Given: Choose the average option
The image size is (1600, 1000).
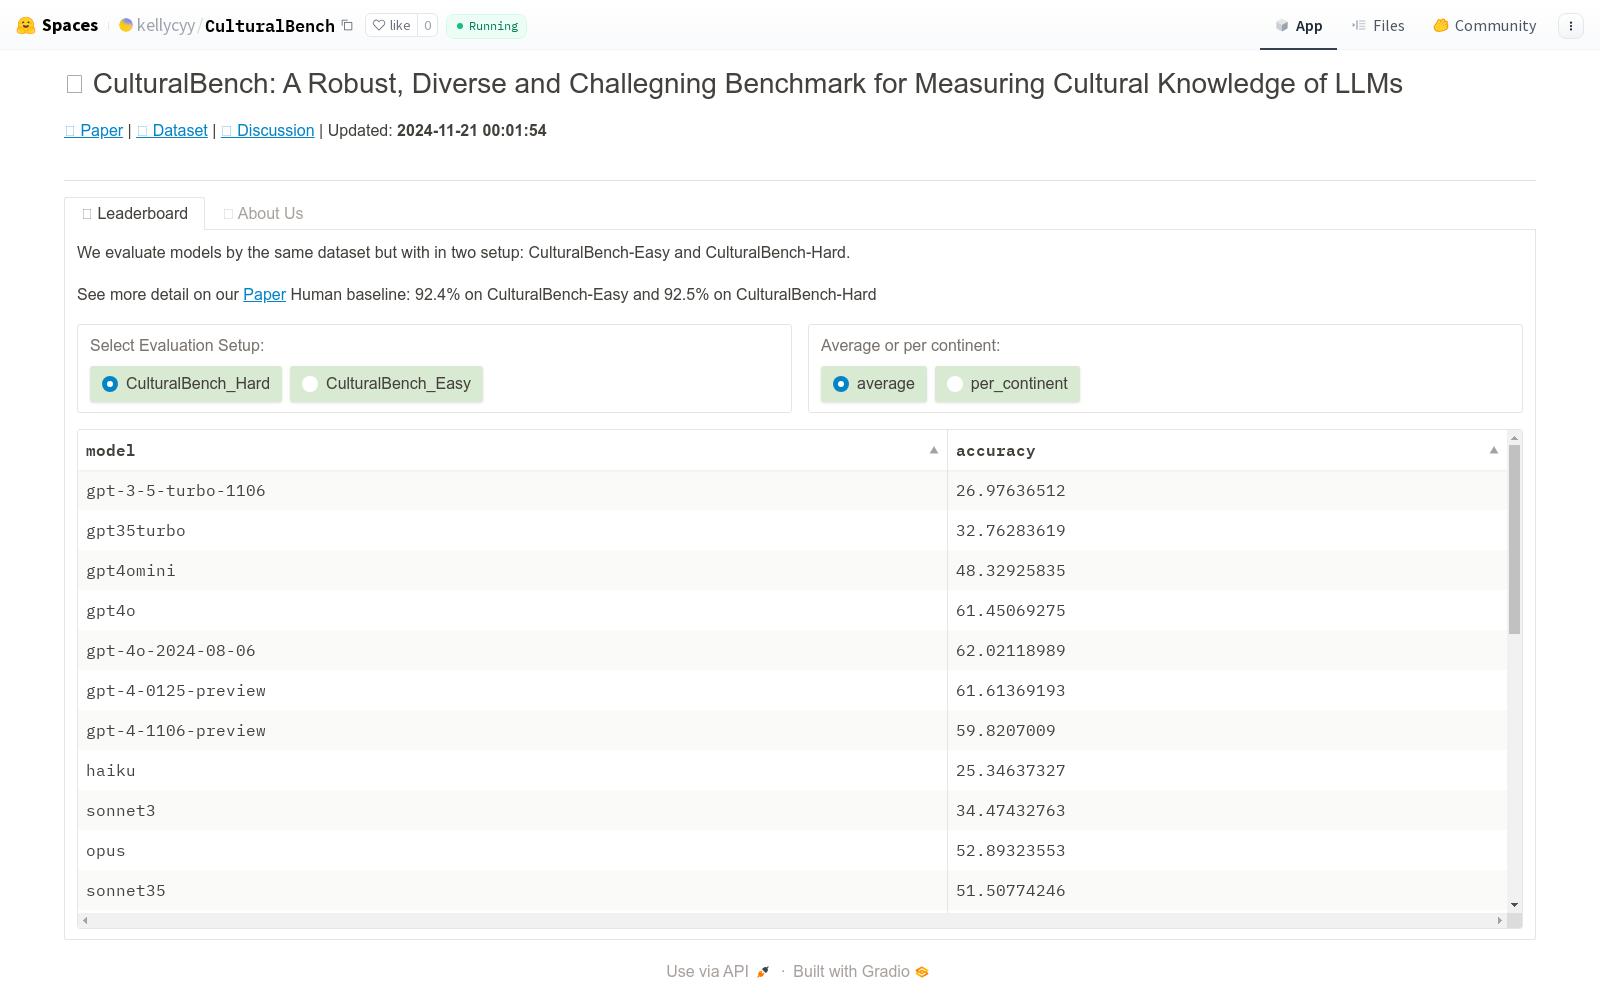Looking at the screenshot, I should pos(874,384).
